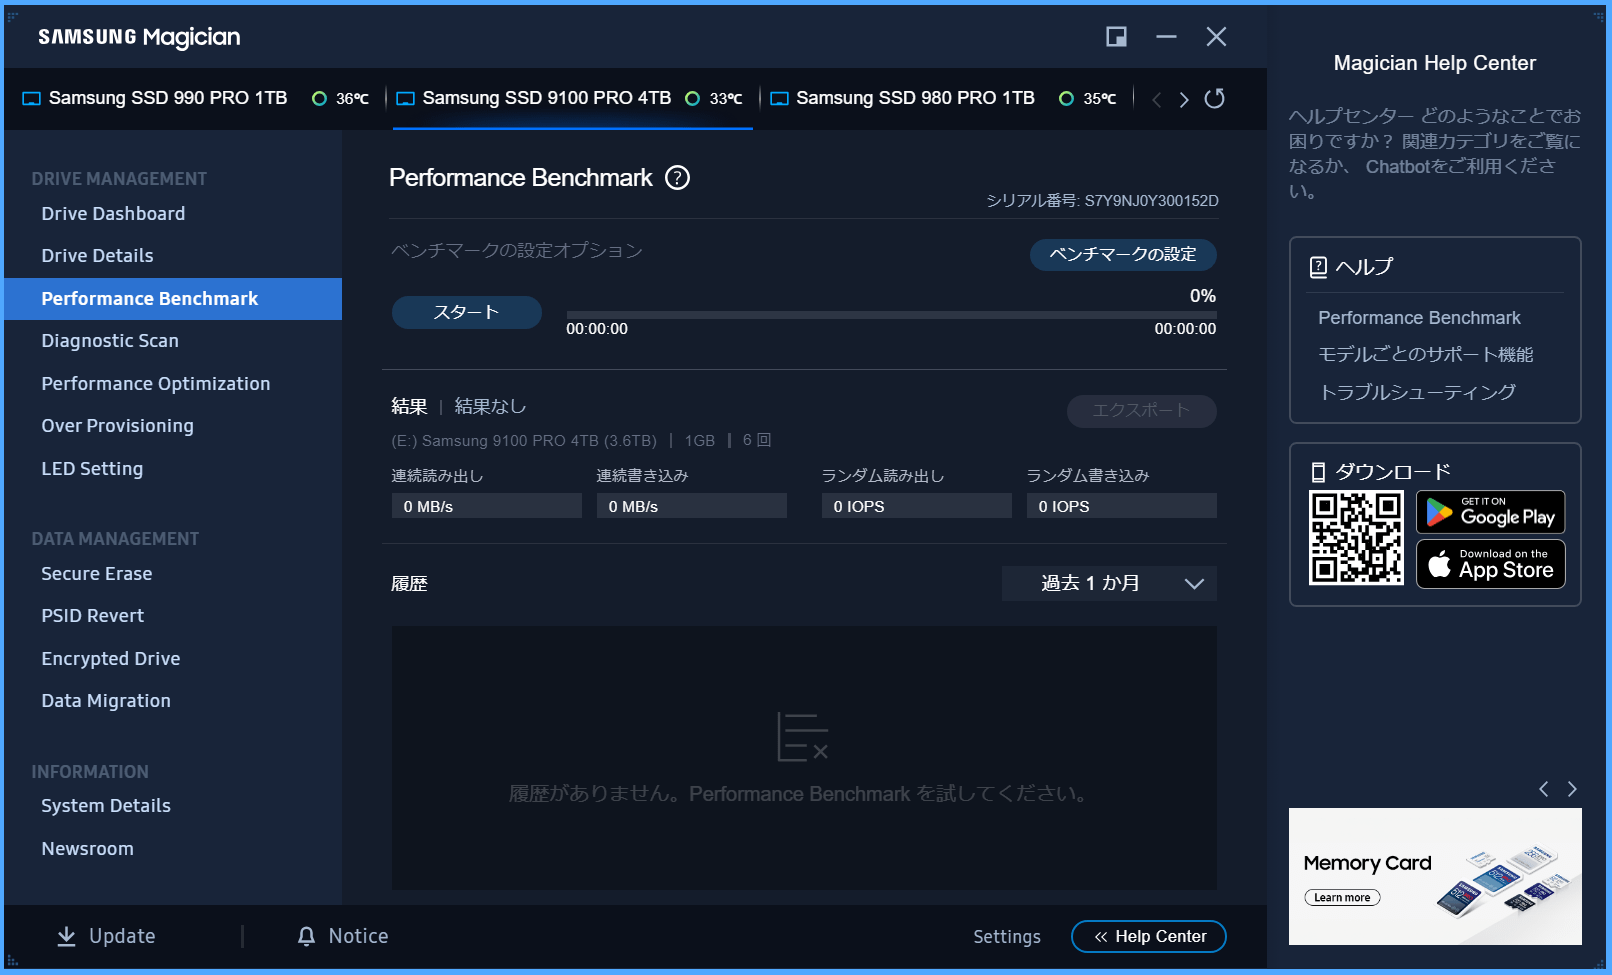Click the Notice text in bottom bar
The image size is (1612, 975).
[x=358, y=936]
